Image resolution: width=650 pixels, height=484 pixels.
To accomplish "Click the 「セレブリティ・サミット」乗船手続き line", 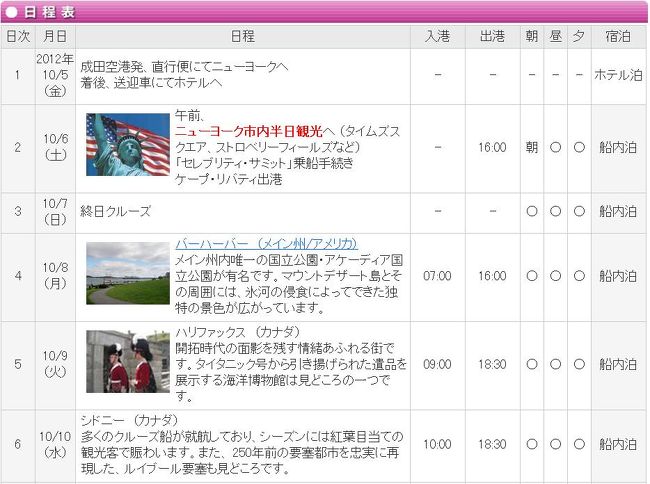I will click(x=264, y=163).
